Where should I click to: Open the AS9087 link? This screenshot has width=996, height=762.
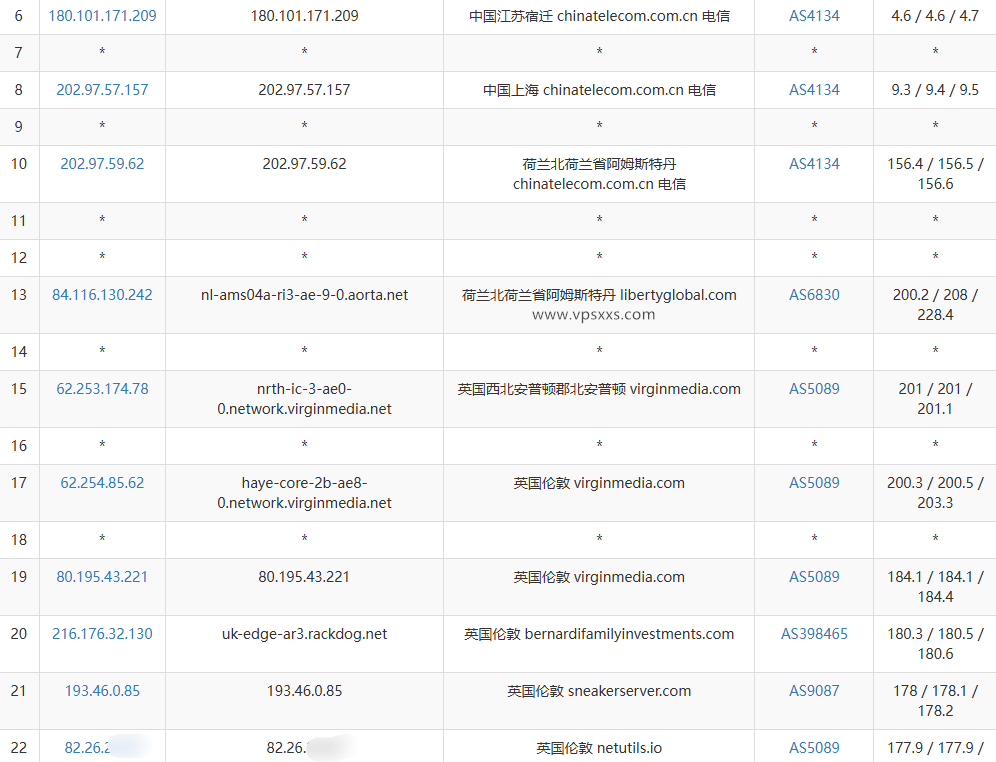814,691
